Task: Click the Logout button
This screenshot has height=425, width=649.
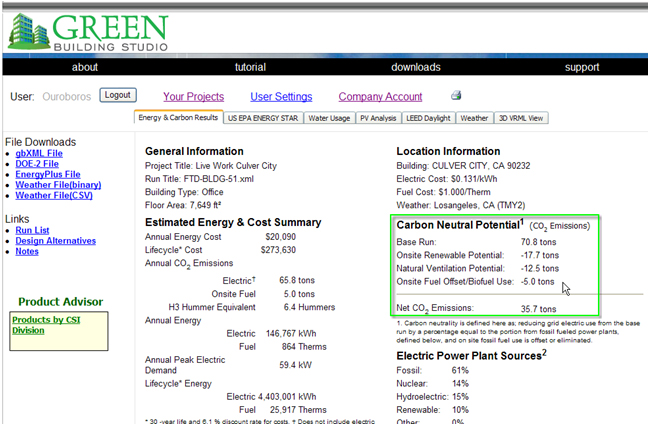Action: 118,95
